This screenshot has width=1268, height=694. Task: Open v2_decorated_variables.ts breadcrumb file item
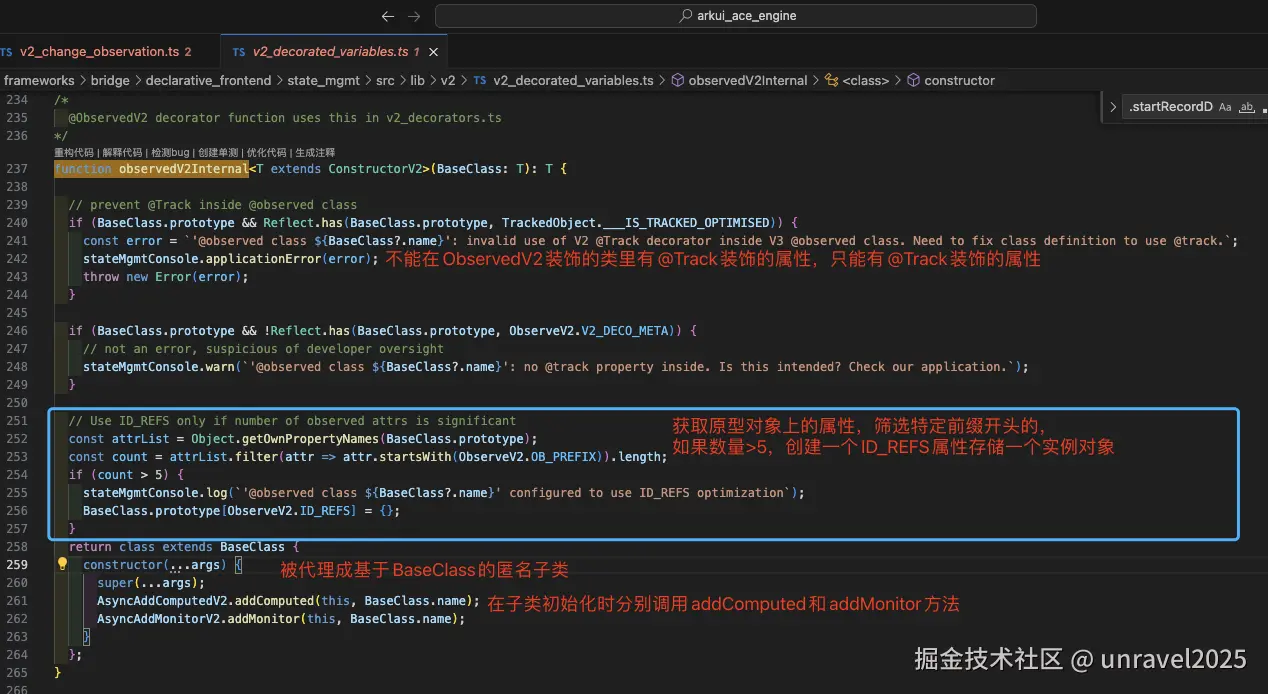point(563,80)
